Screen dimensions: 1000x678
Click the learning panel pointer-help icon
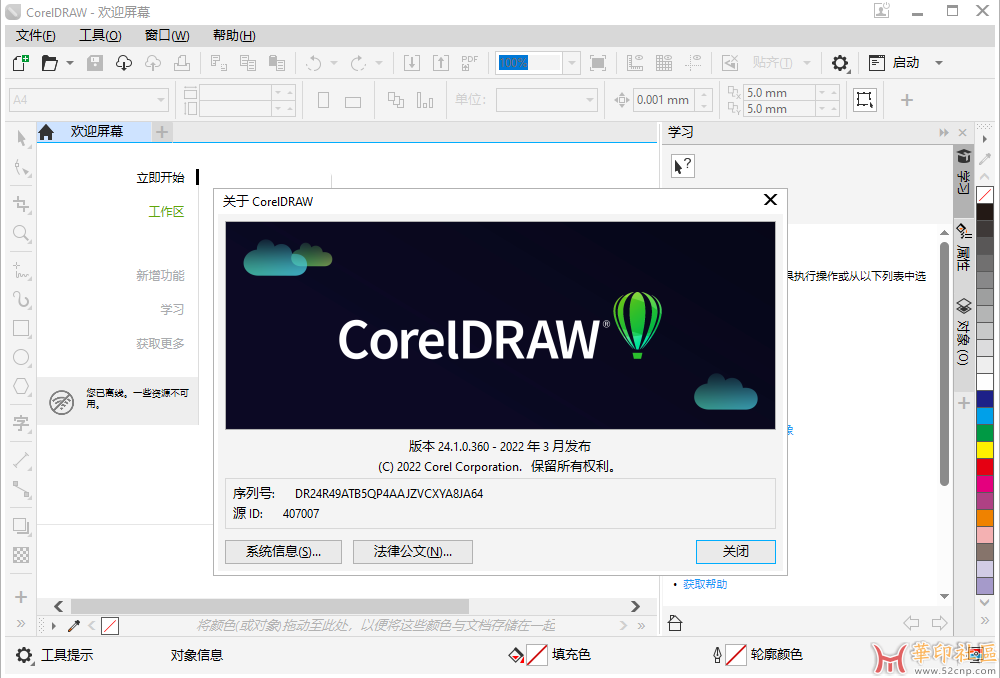click(x=682, y=166)
